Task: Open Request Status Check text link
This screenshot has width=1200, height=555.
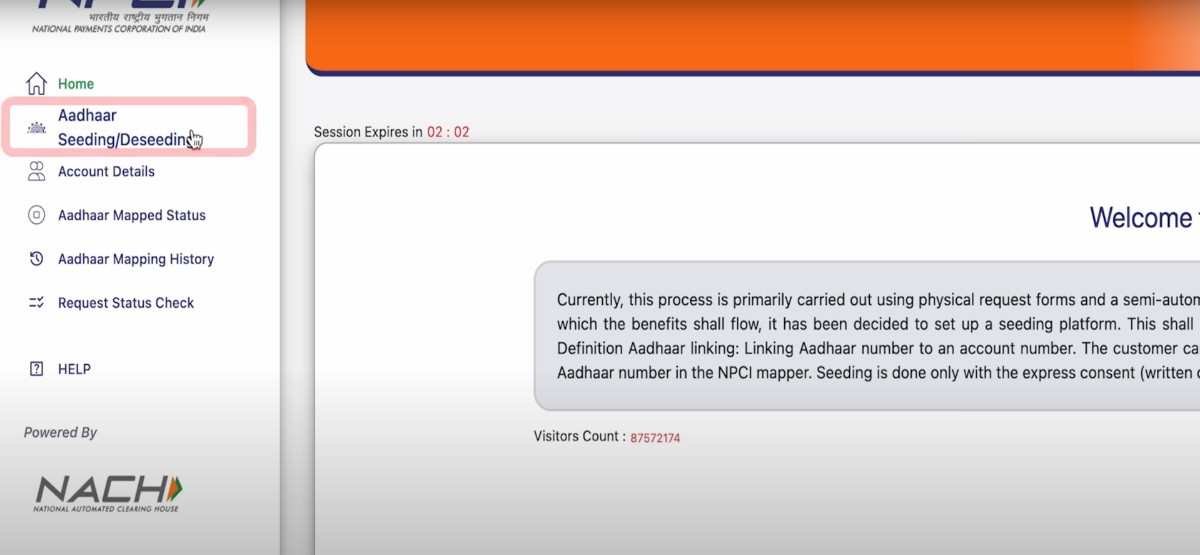Action: pyautogui.click(x=126, y=303)
